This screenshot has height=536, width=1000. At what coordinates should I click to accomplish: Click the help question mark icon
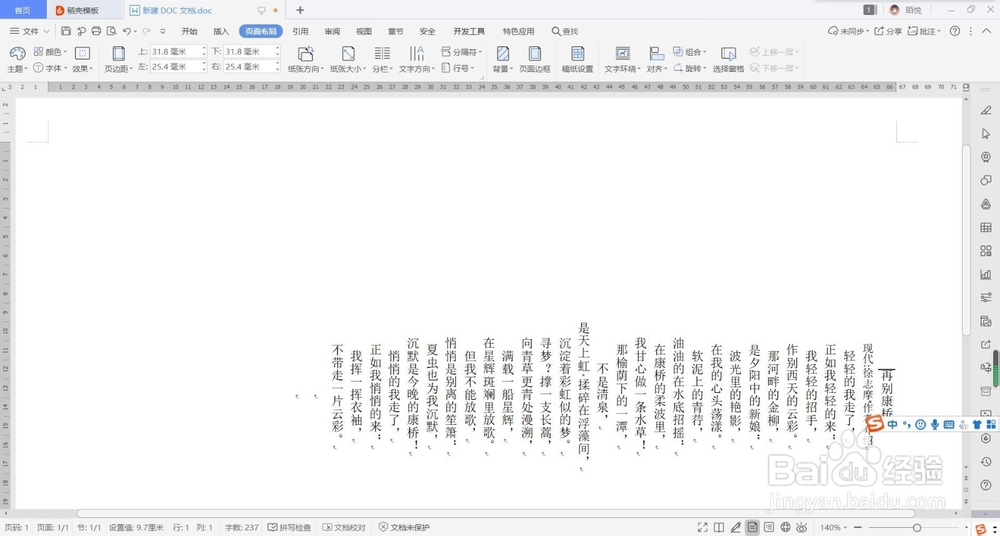coord(955,31)
